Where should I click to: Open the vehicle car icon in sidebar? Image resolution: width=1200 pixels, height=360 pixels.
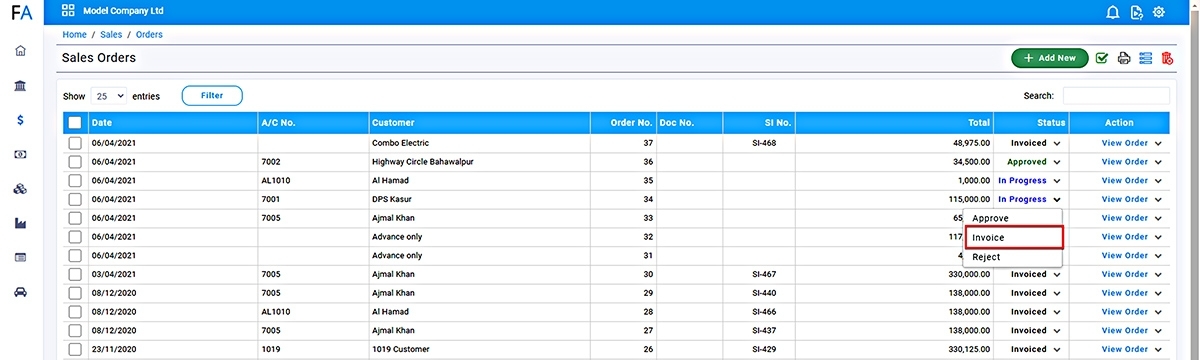pyautogui.click(x=20, y=292)
